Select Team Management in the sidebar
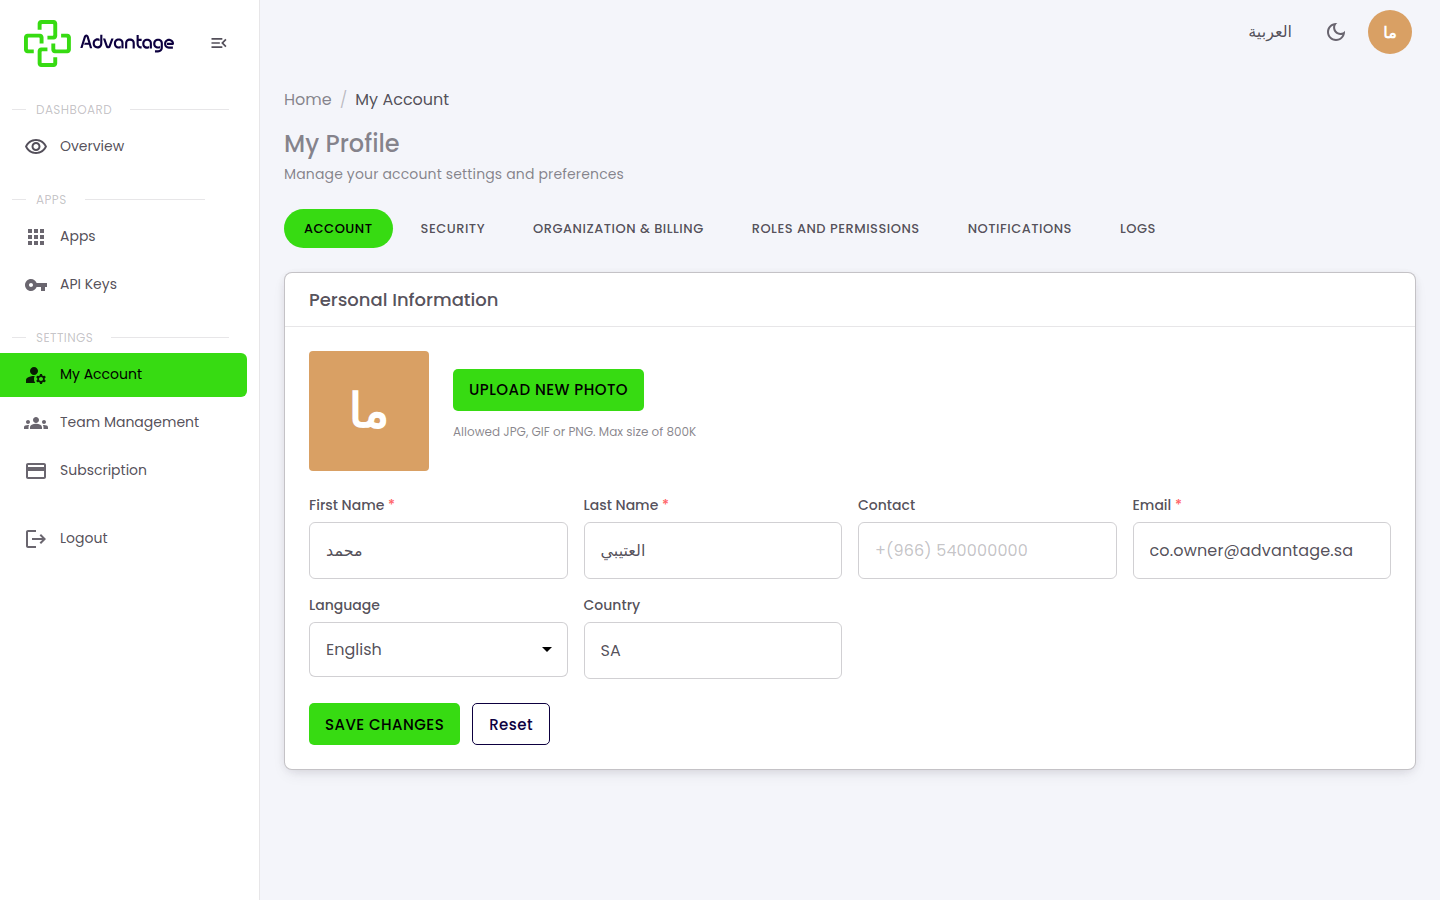 (x=124, y=423)
